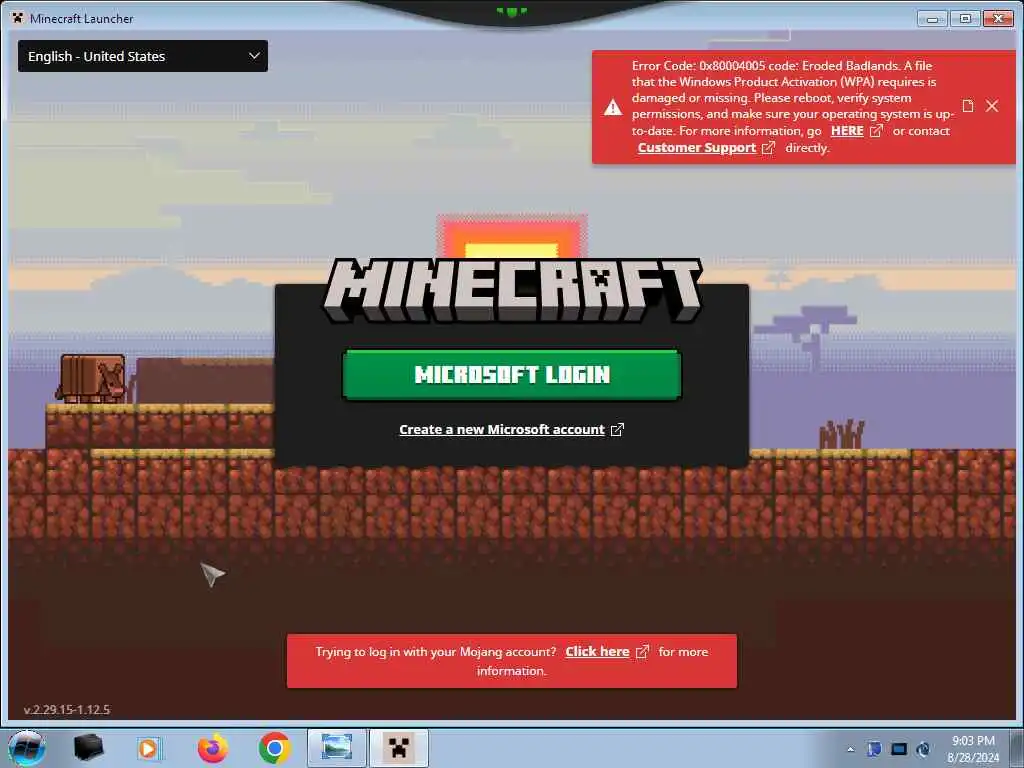Click the Show desktop strip on the taskbar
This screenshot has width=1024, height=768.
(x=1017, y=748)
